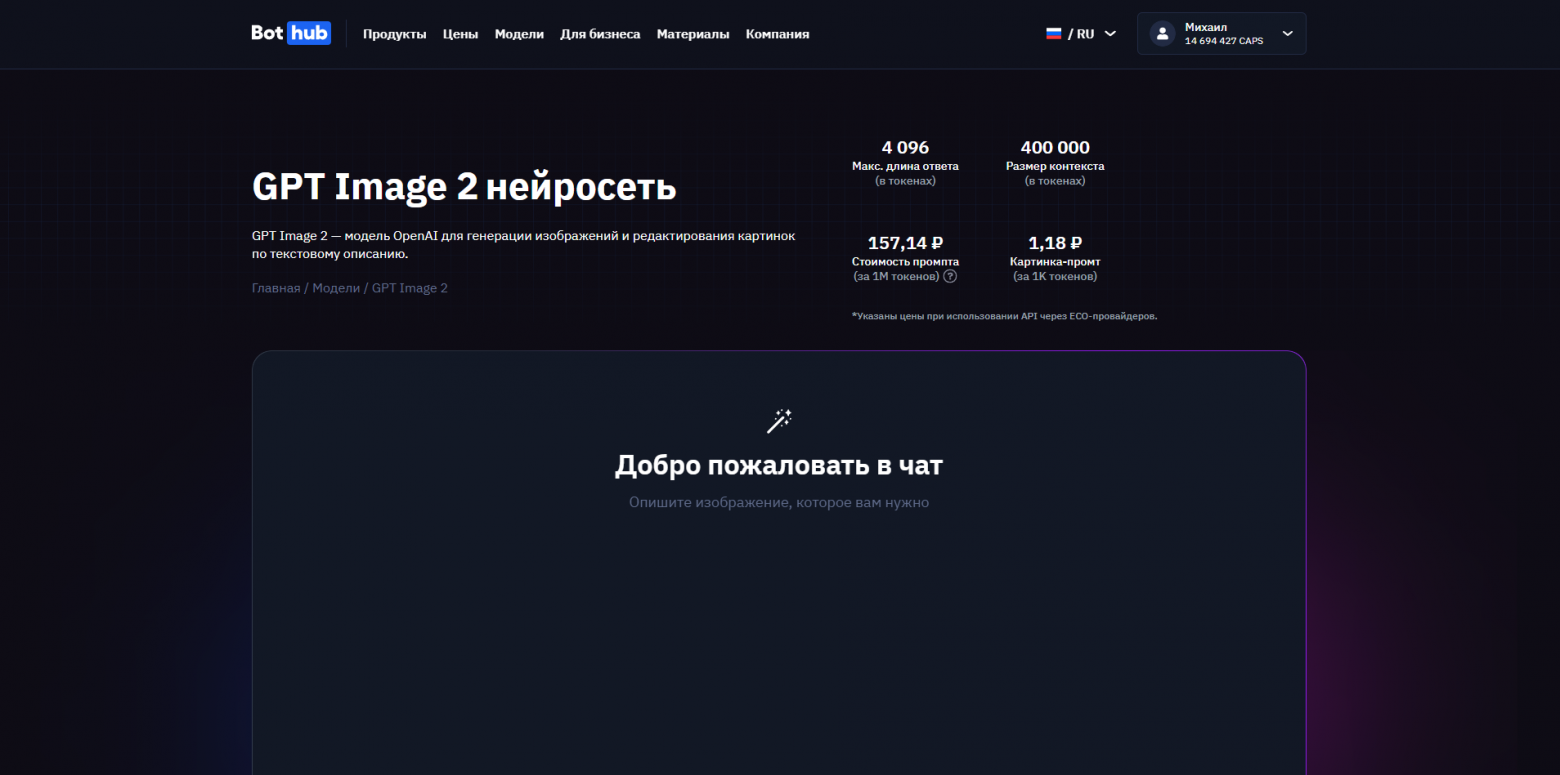Expand the RU language dropdown chevron
The image size is (1560, 775).
click(1110, 33)
